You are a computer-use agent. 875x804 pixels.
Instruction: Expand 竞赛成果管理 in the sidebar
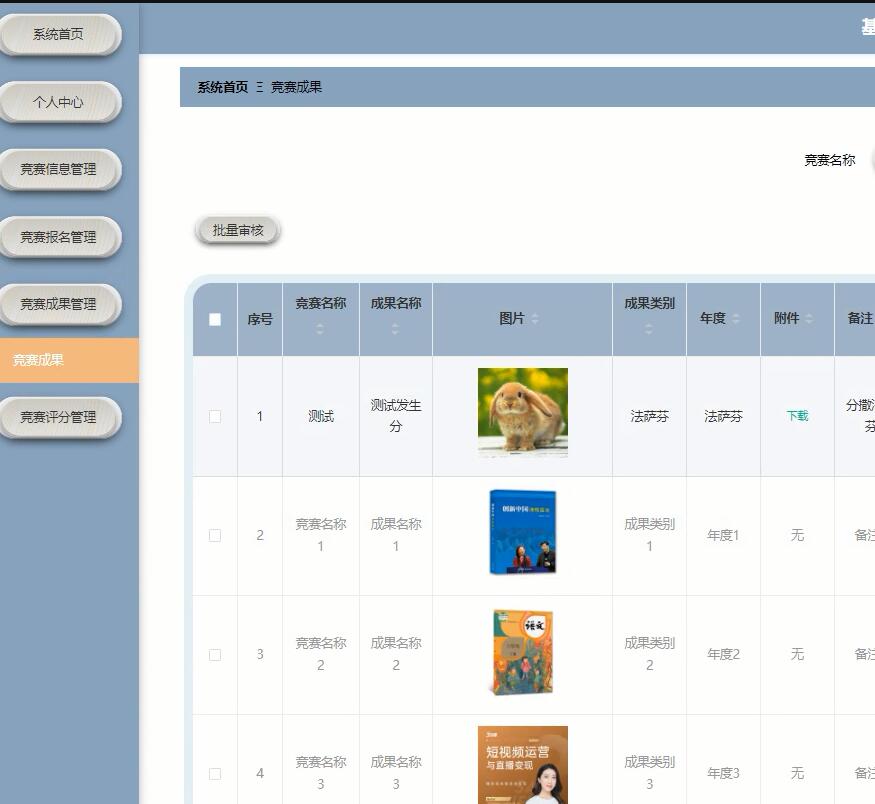coord(58,305)
